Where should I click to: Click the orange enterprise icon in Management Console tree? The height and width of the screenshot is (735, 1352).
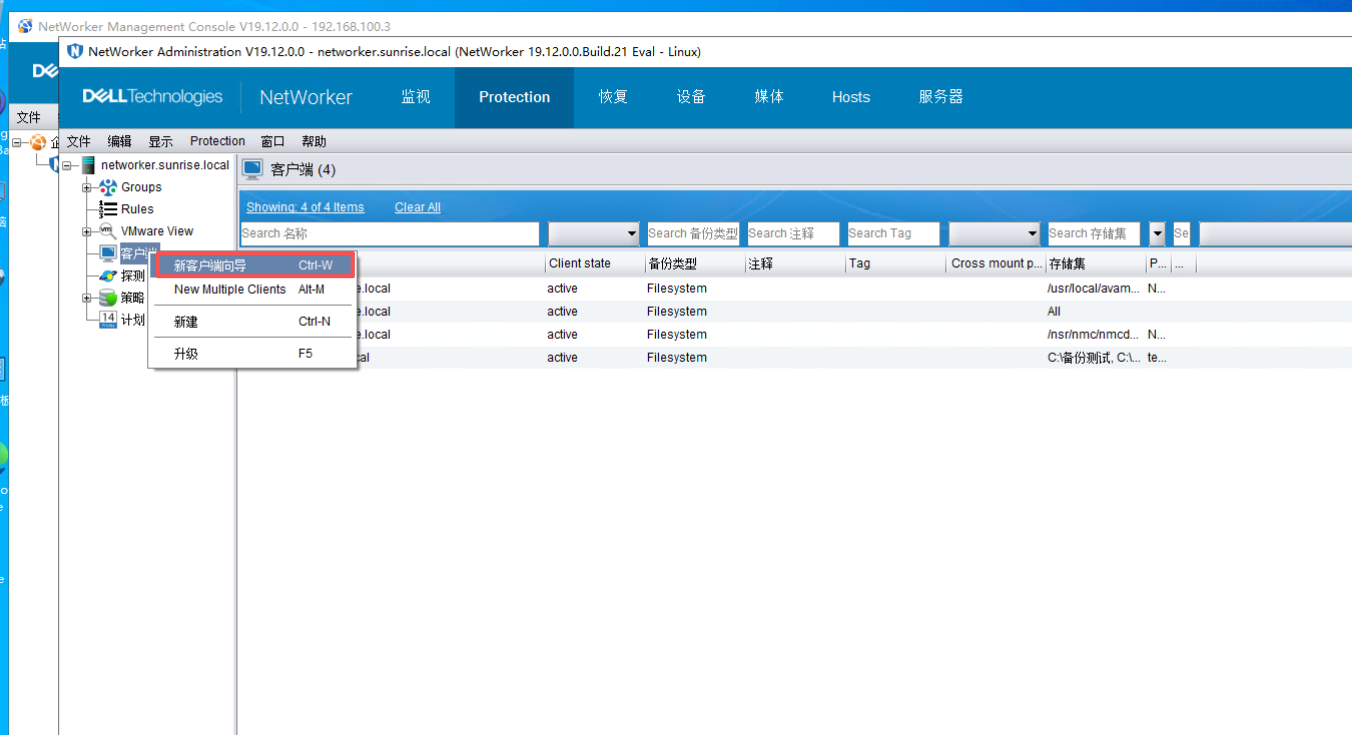(x=38, y=143)
